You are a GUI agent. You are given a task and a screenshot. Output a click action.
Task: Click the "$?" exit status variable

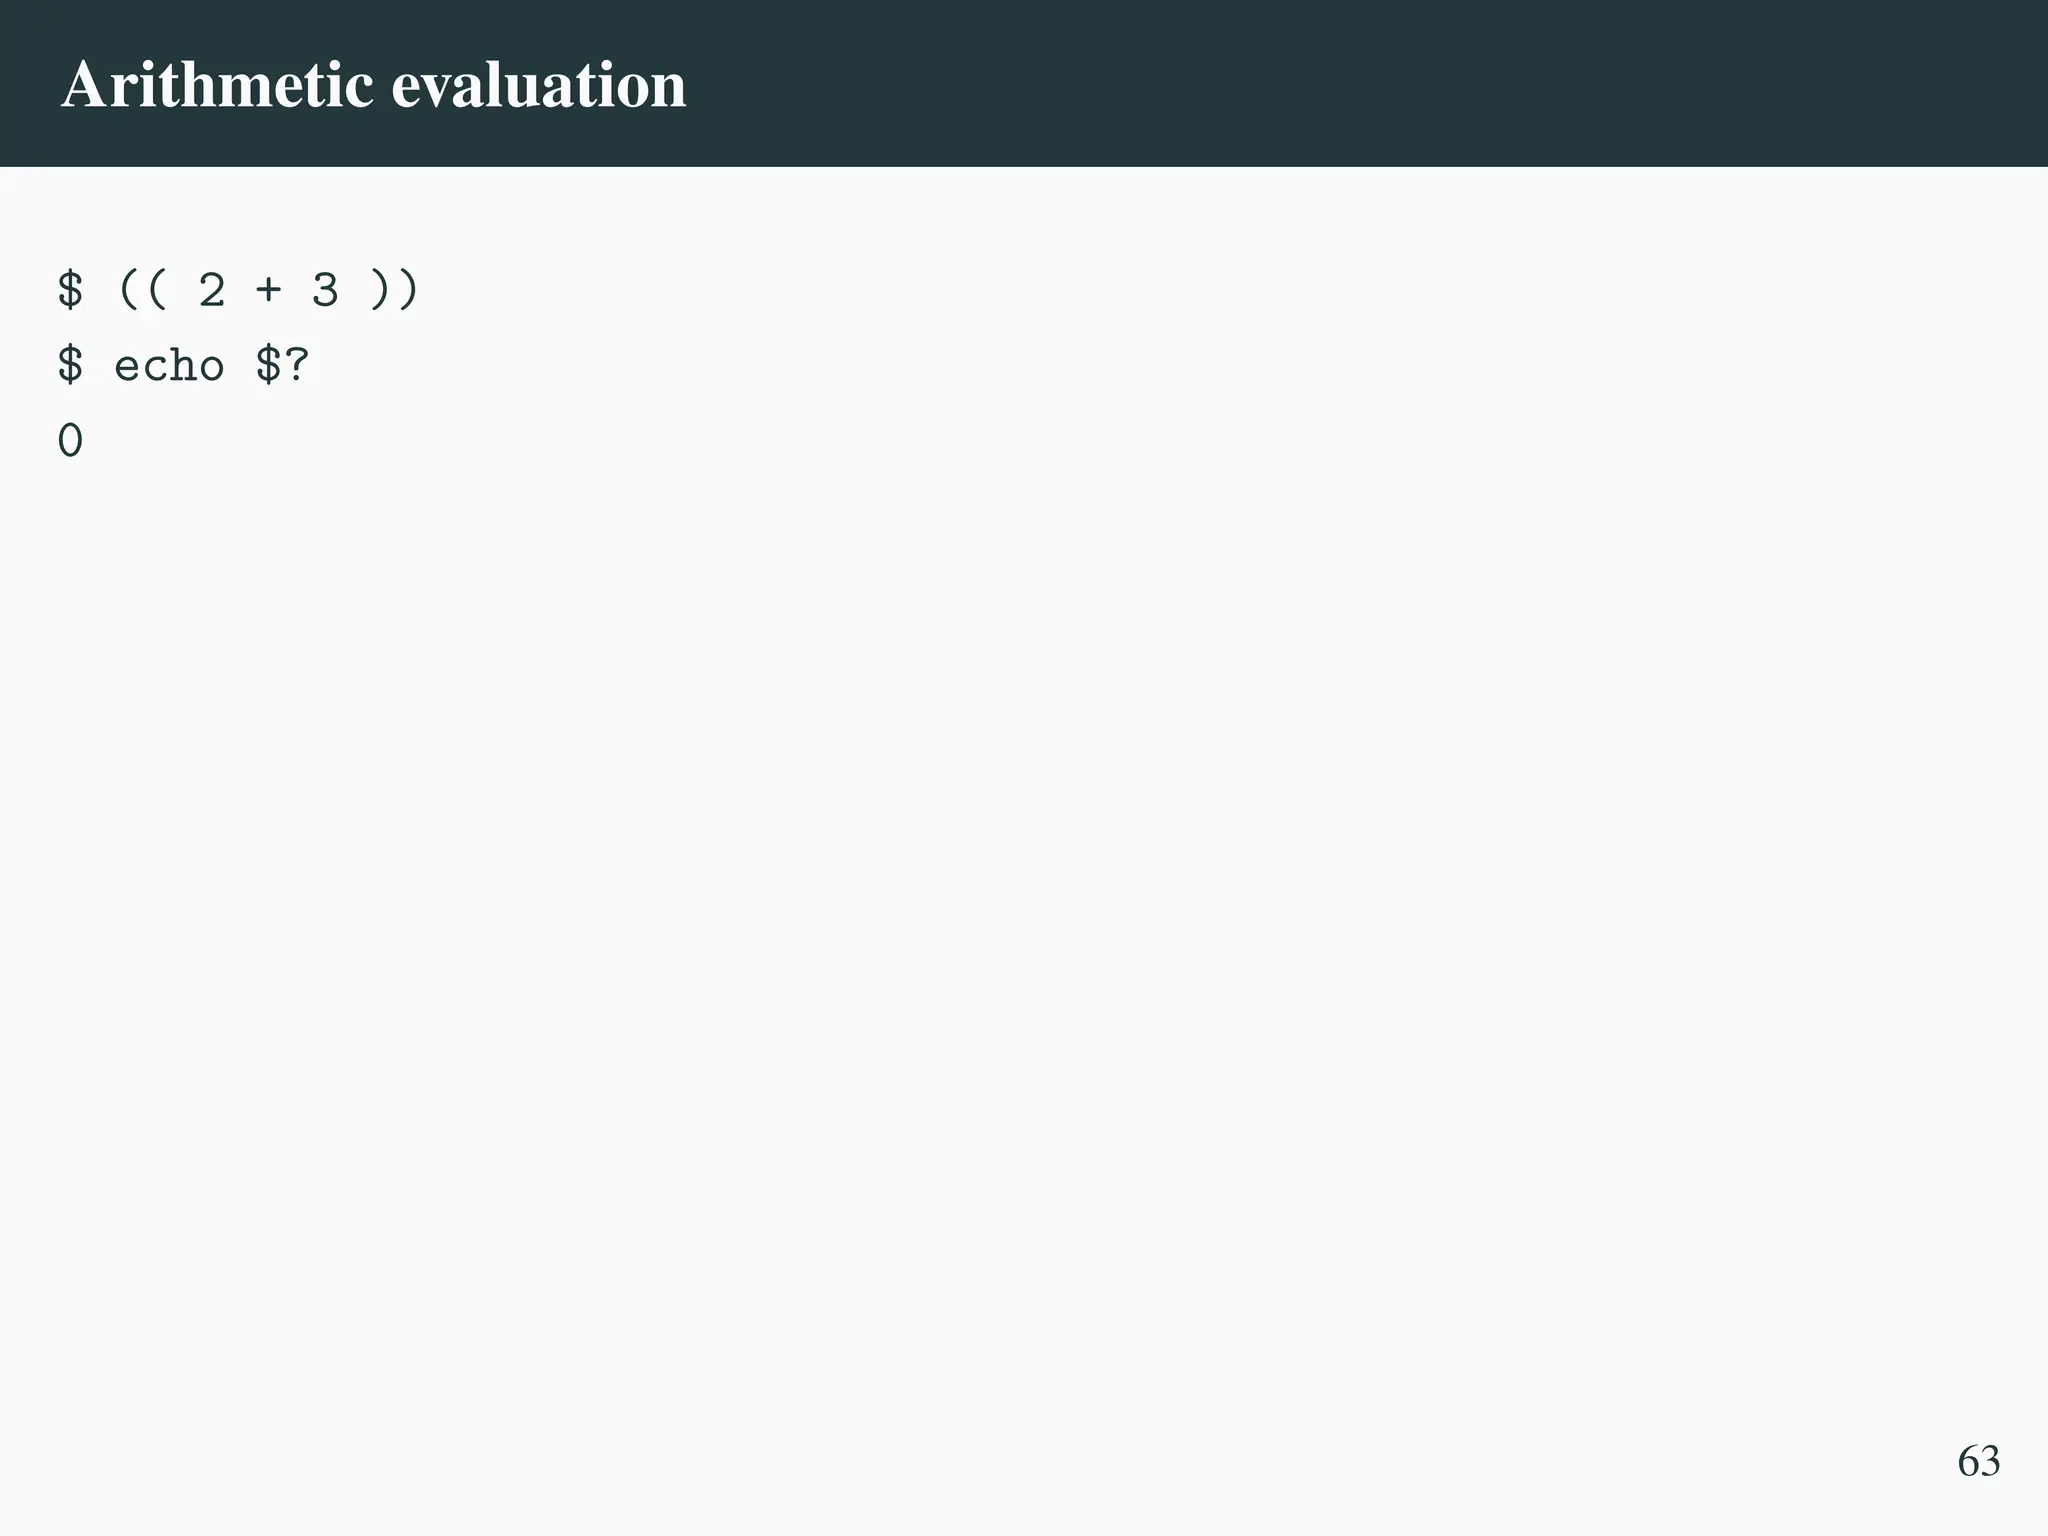coord(282,365)
